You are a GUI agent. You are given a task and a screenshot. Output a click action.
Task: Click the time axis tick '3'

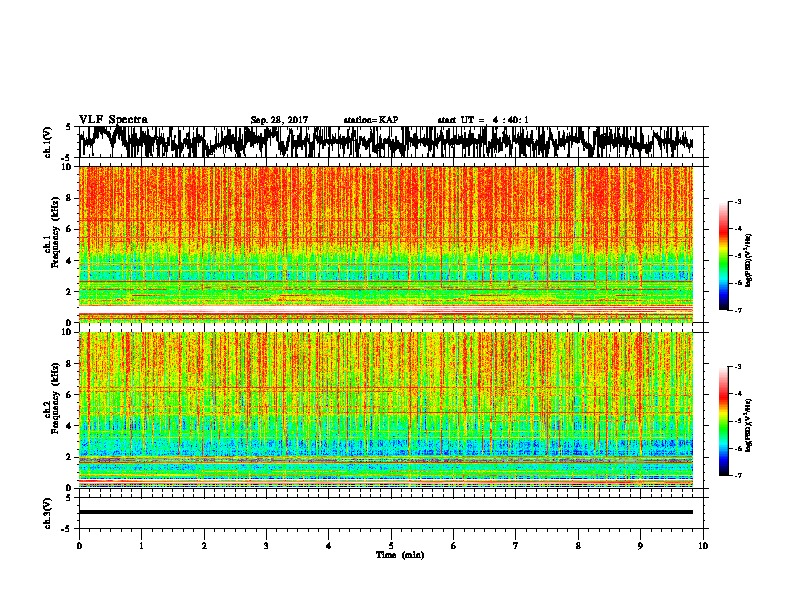266,546
